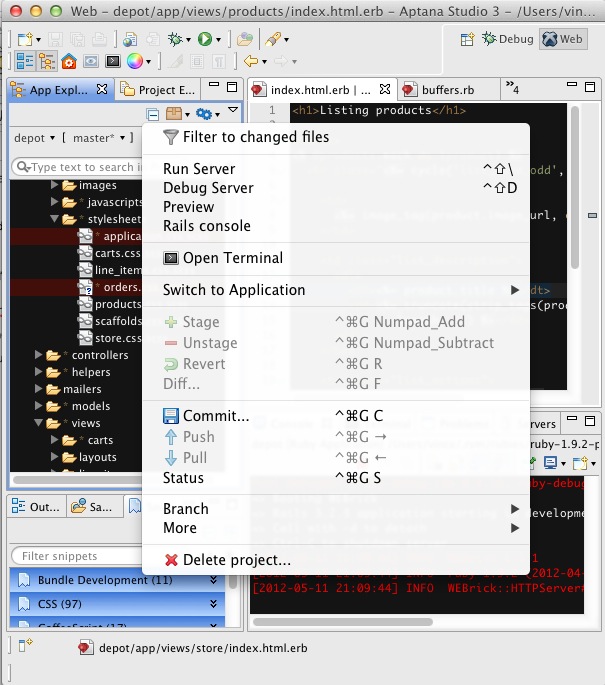Click Collapse All icon in App Explorer

(152, 114)
